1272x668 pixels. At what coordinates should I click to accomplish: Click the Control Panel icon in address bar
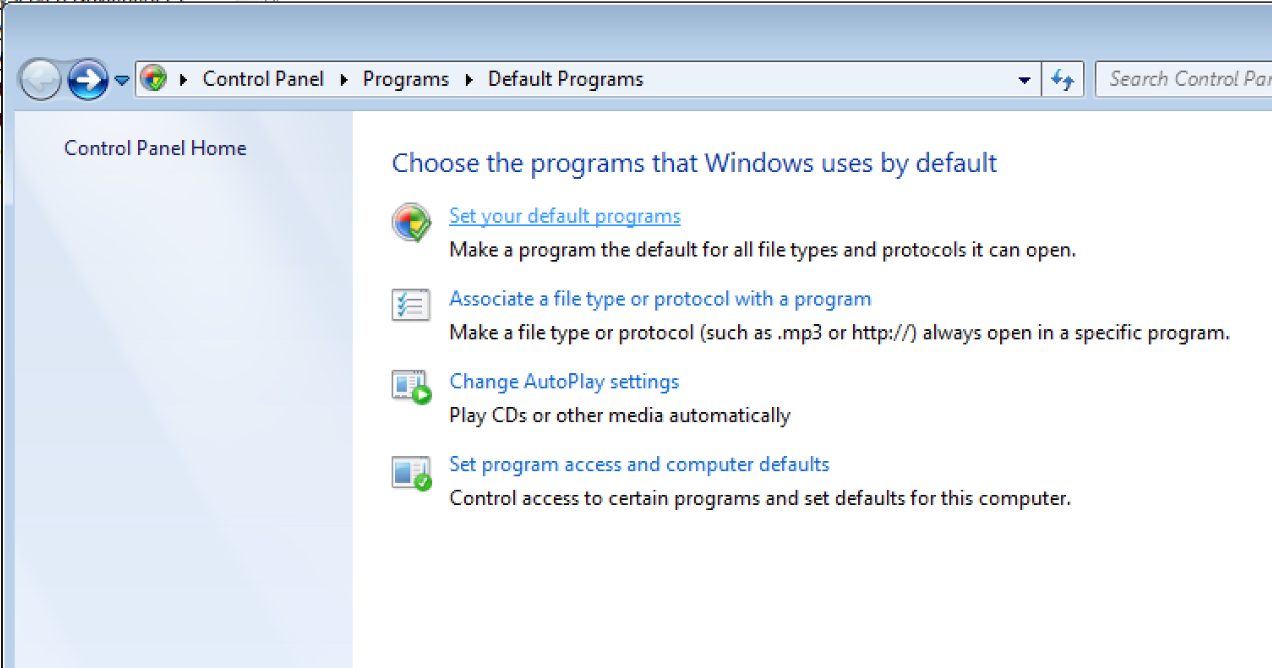click(x=154, y=79)
